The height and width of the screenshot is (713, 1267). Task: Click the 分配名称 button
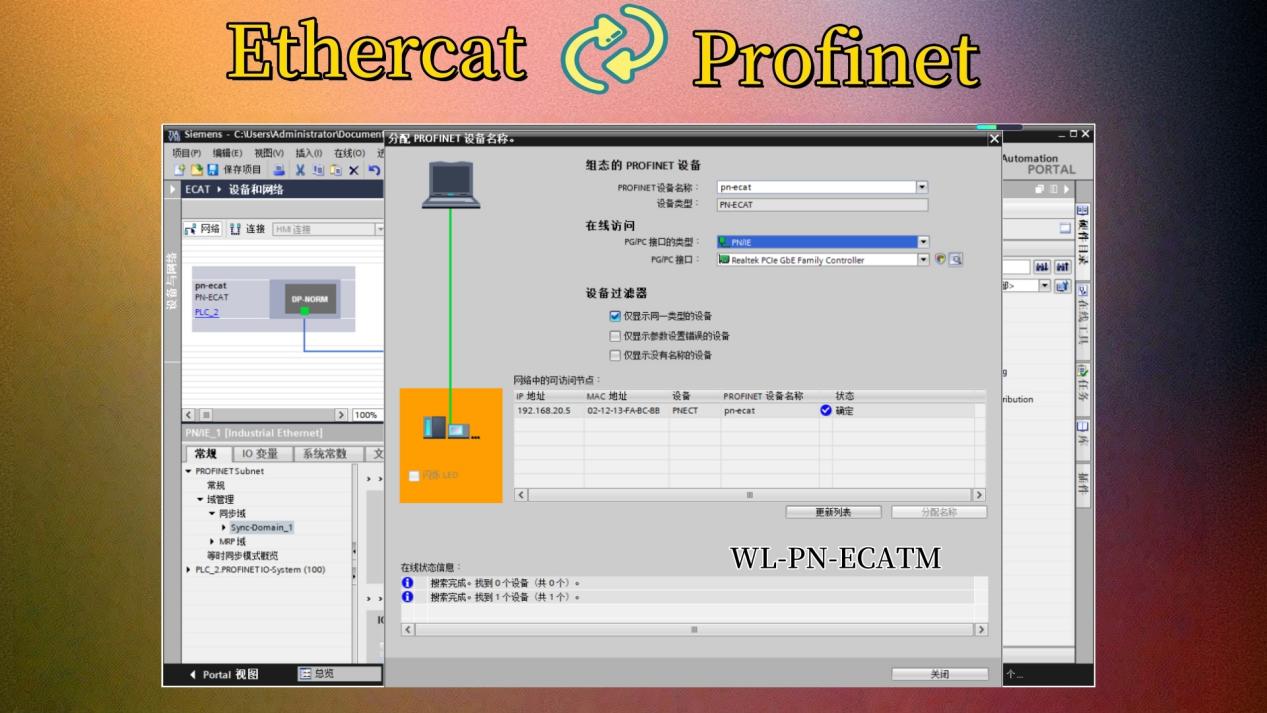(939, 512)
